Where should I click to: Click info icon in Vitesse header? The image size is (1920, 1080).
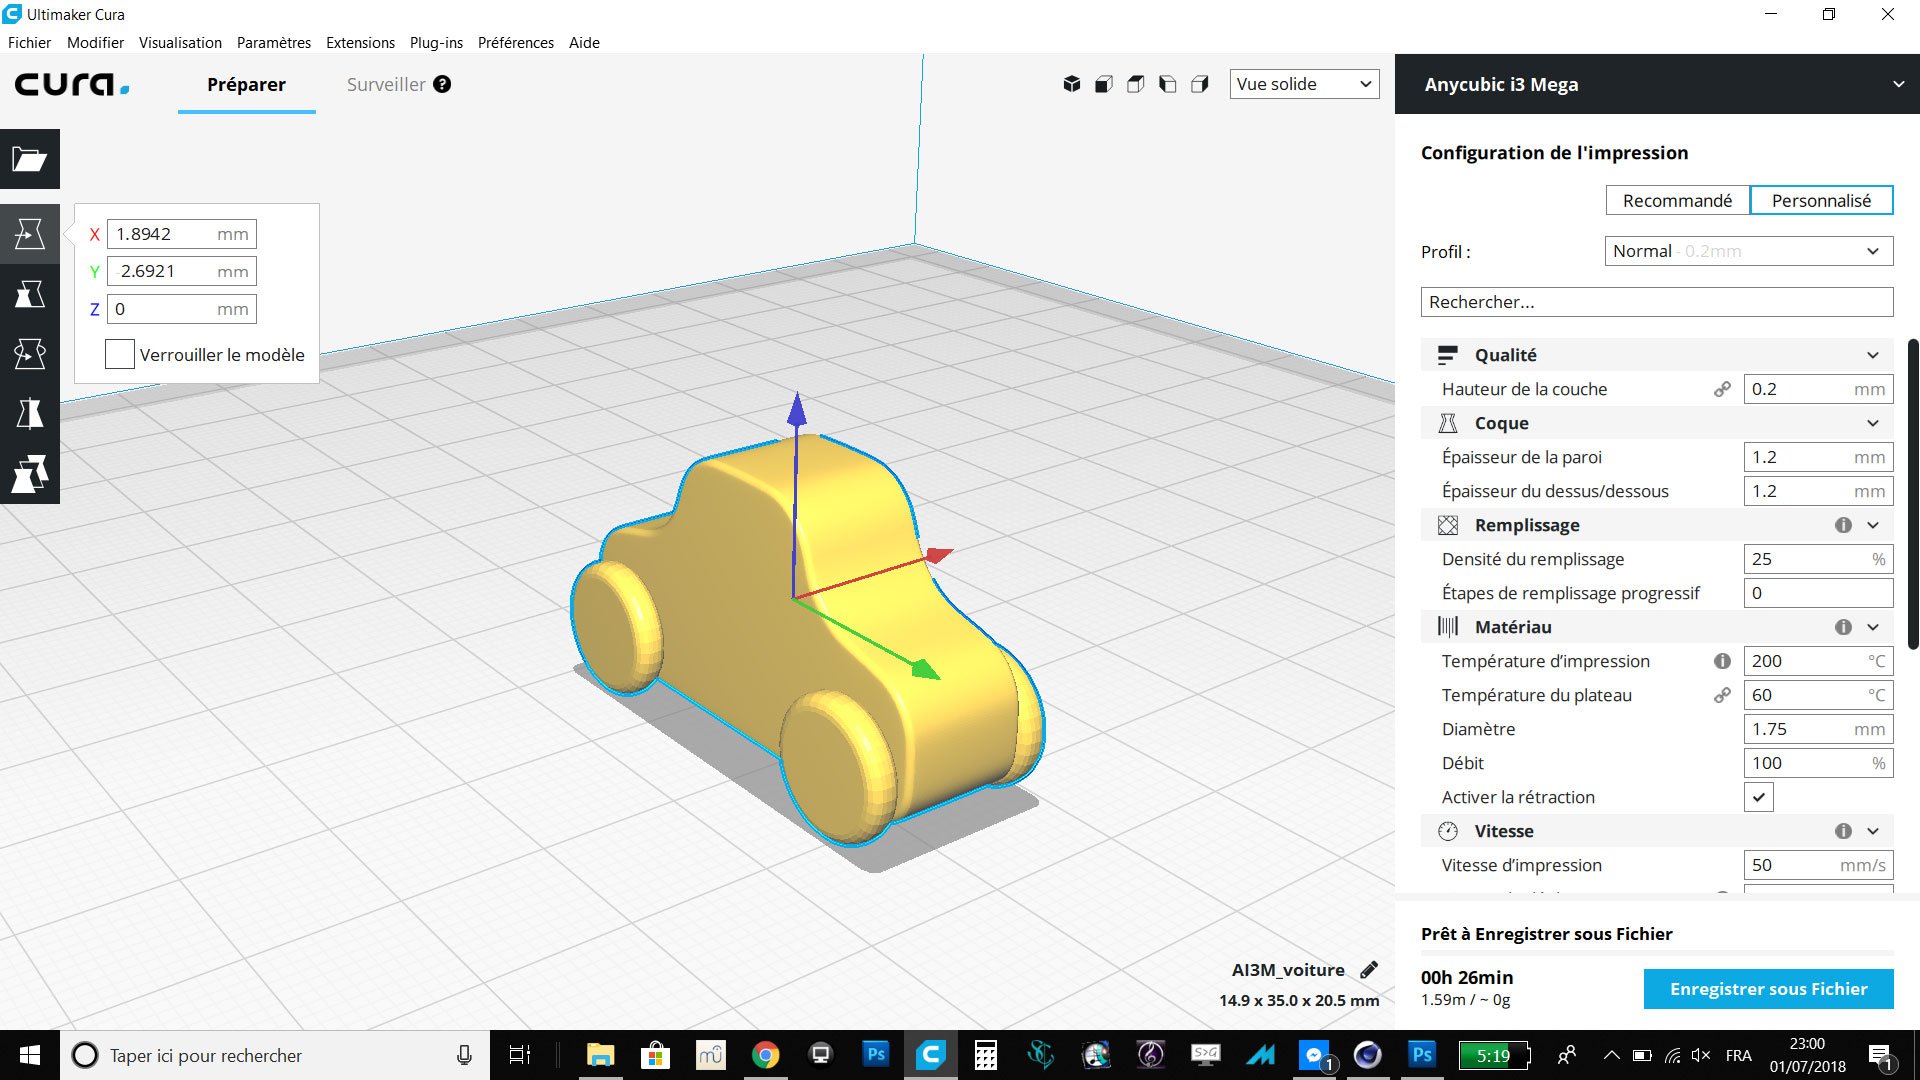click(x=1843, y=831)
